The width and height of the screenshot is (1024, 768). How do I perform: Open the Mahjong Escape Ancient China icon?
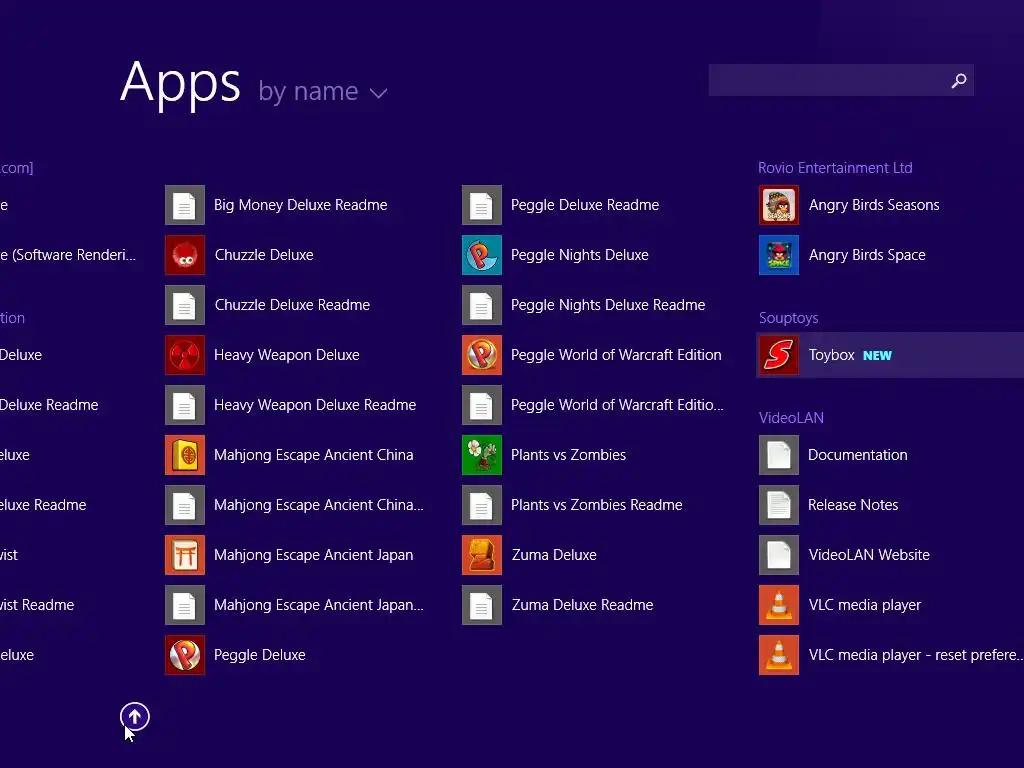click(185, 455)
